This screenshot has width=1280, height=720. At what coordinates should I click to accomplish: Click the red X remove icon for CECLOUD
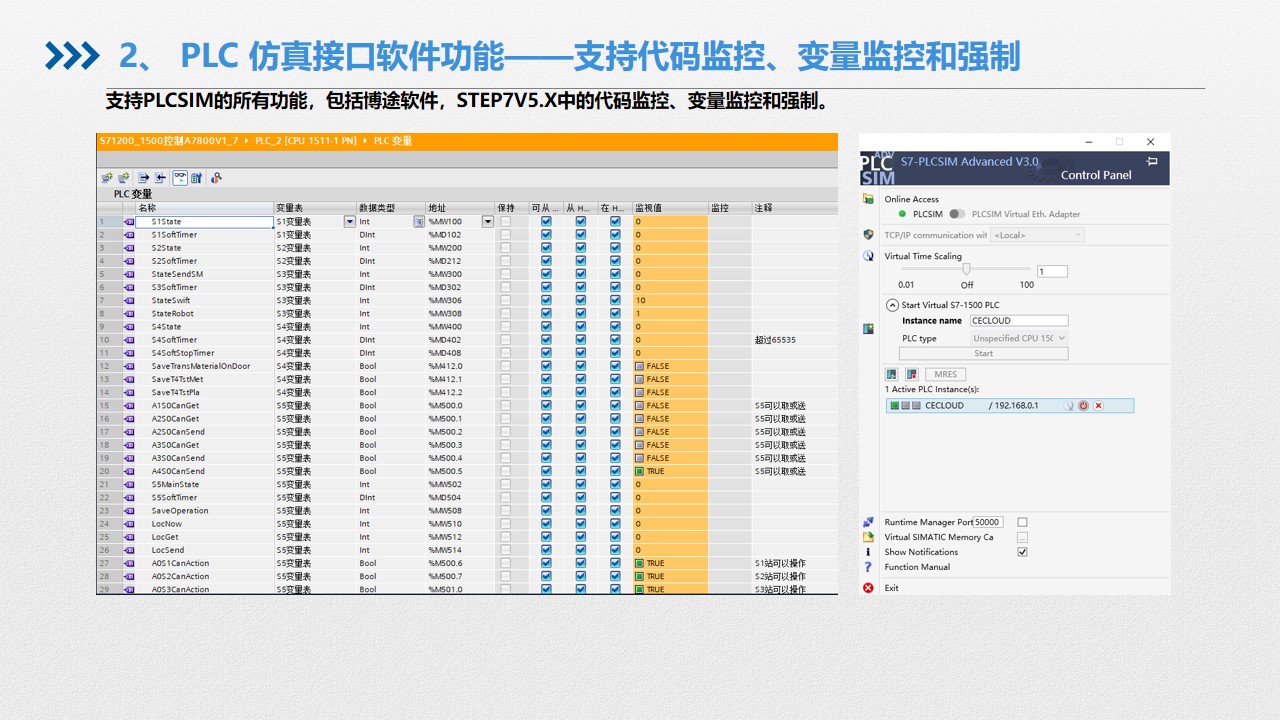[1098, 405]
